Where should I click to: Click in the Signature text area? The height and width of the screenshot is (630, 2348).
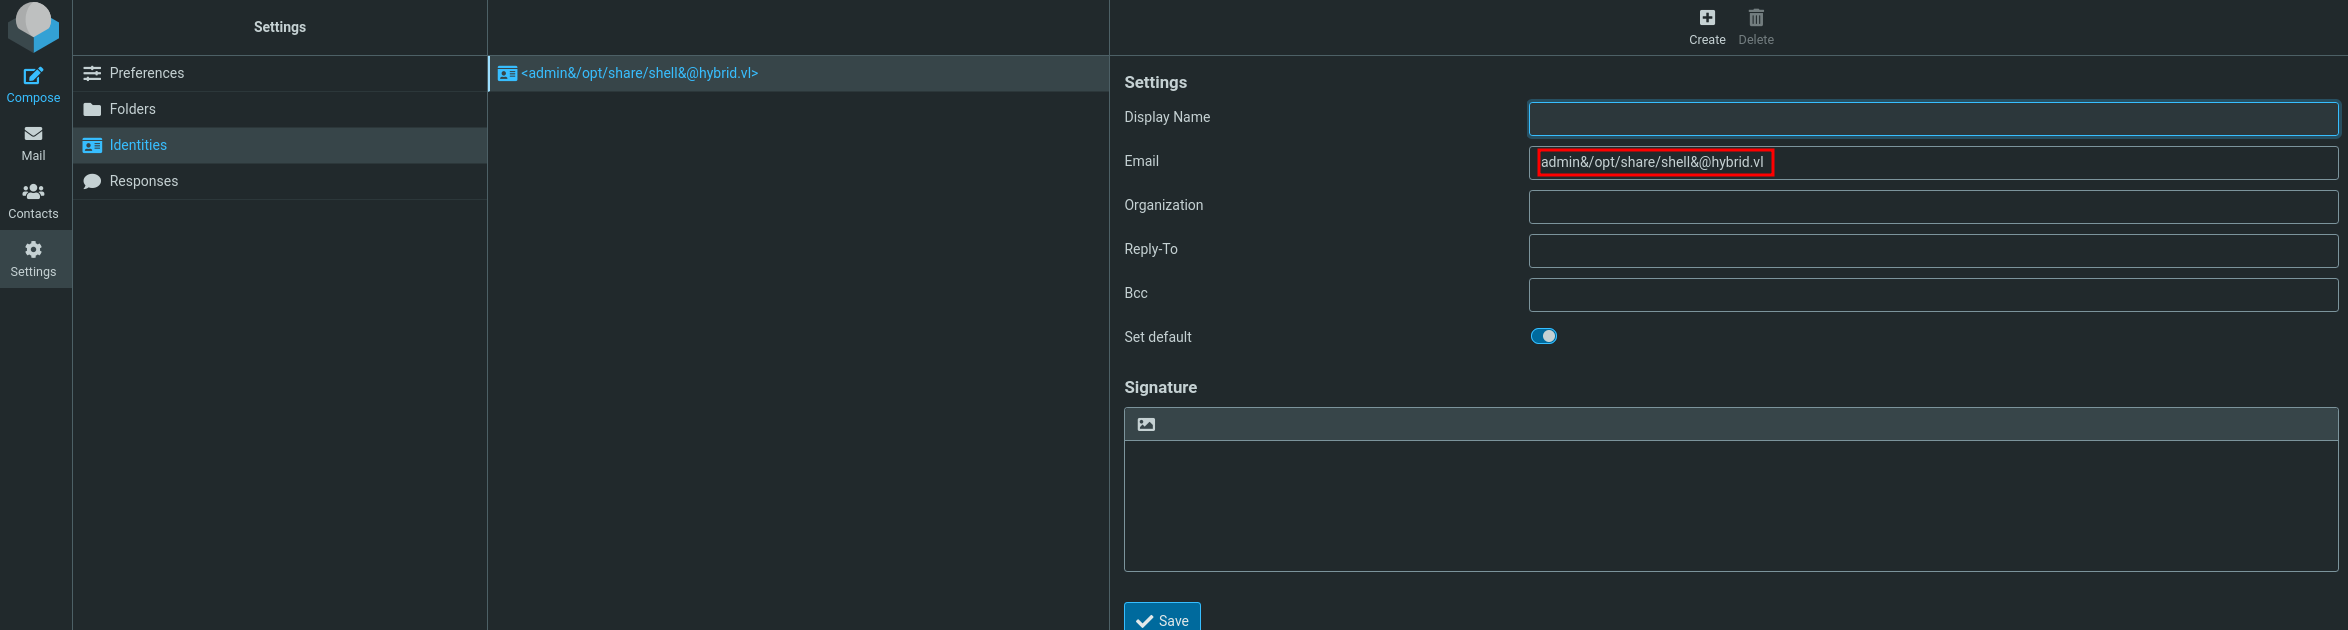[x=1730, y=505]
